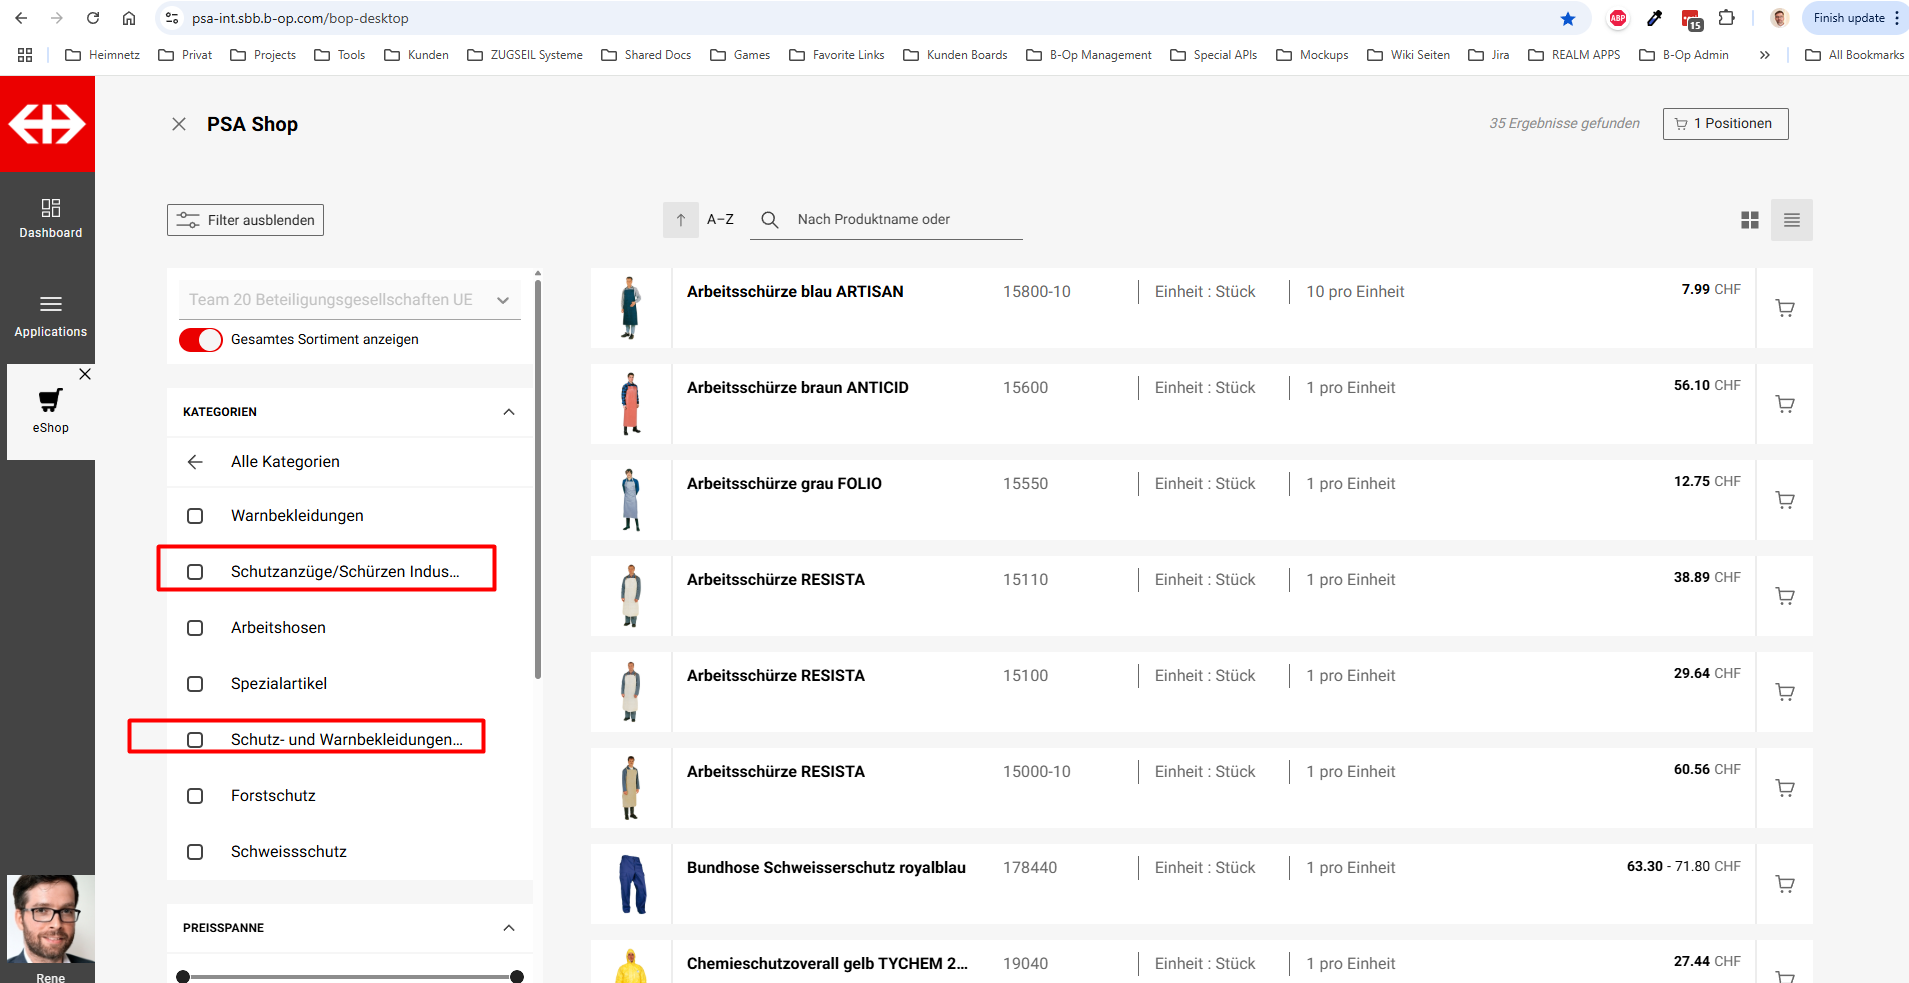Open Dashboard in the left sidebar
This screenshot has width=1909, height=983.
pyautogui.click(x=50, y=218)
